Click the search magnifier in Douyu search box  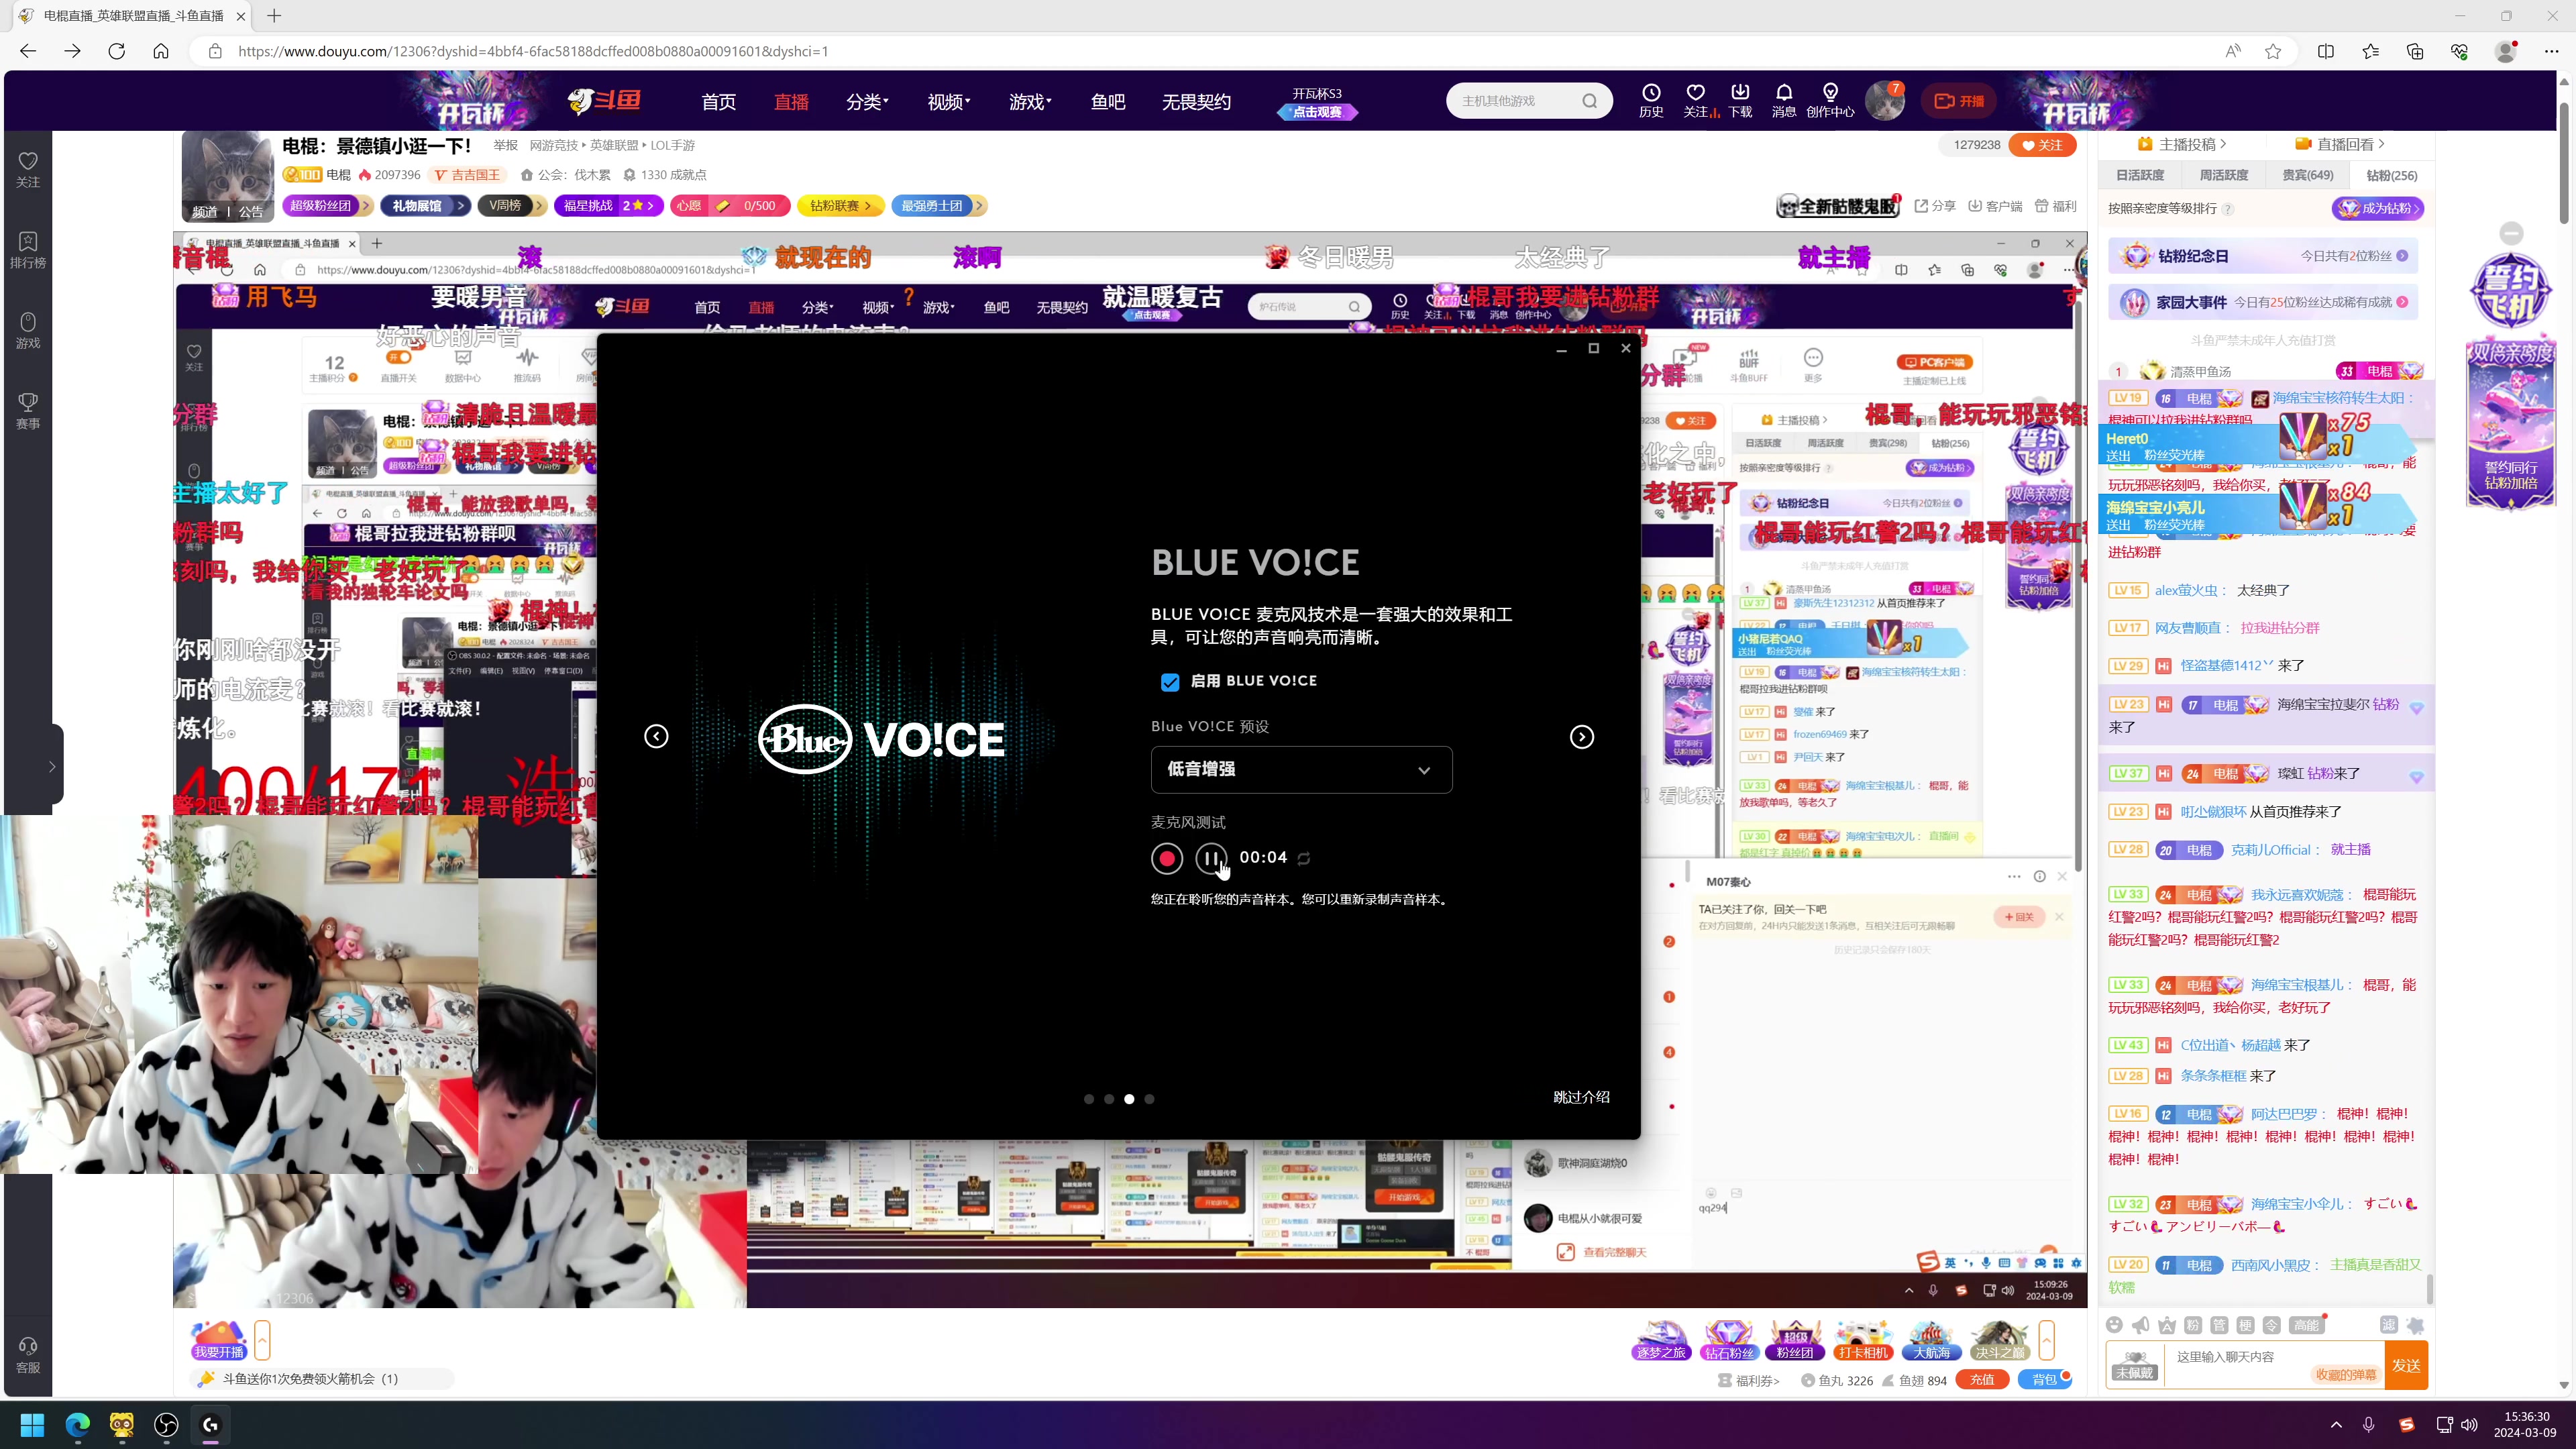1590,101
